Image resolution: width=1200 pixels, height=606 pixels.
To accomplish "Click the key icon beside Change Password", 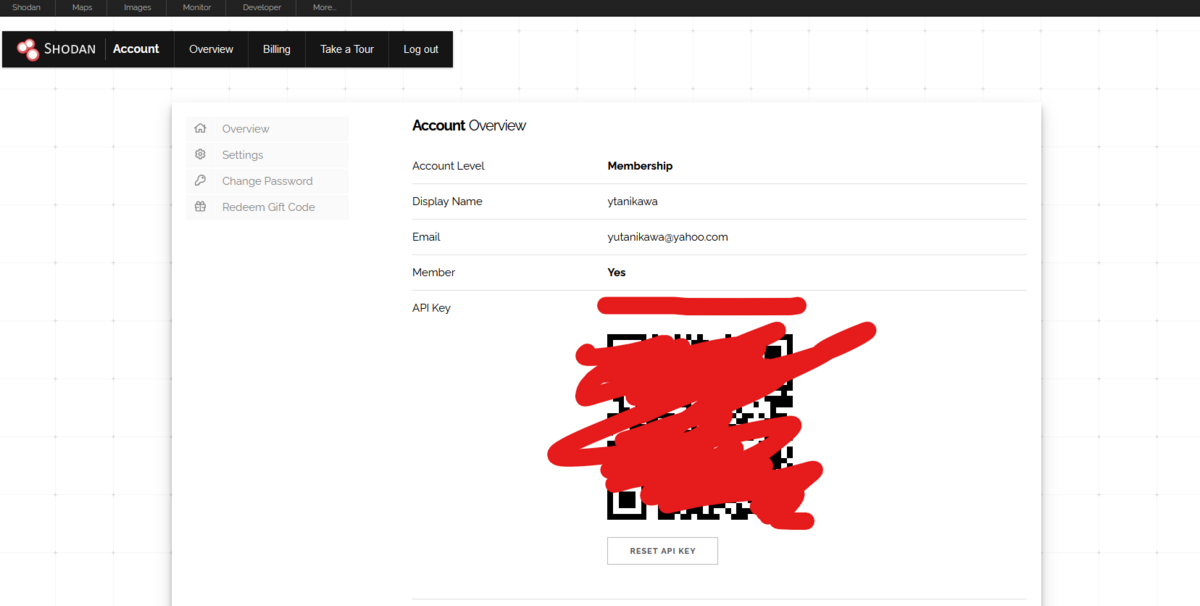I will tap(200, 181).
